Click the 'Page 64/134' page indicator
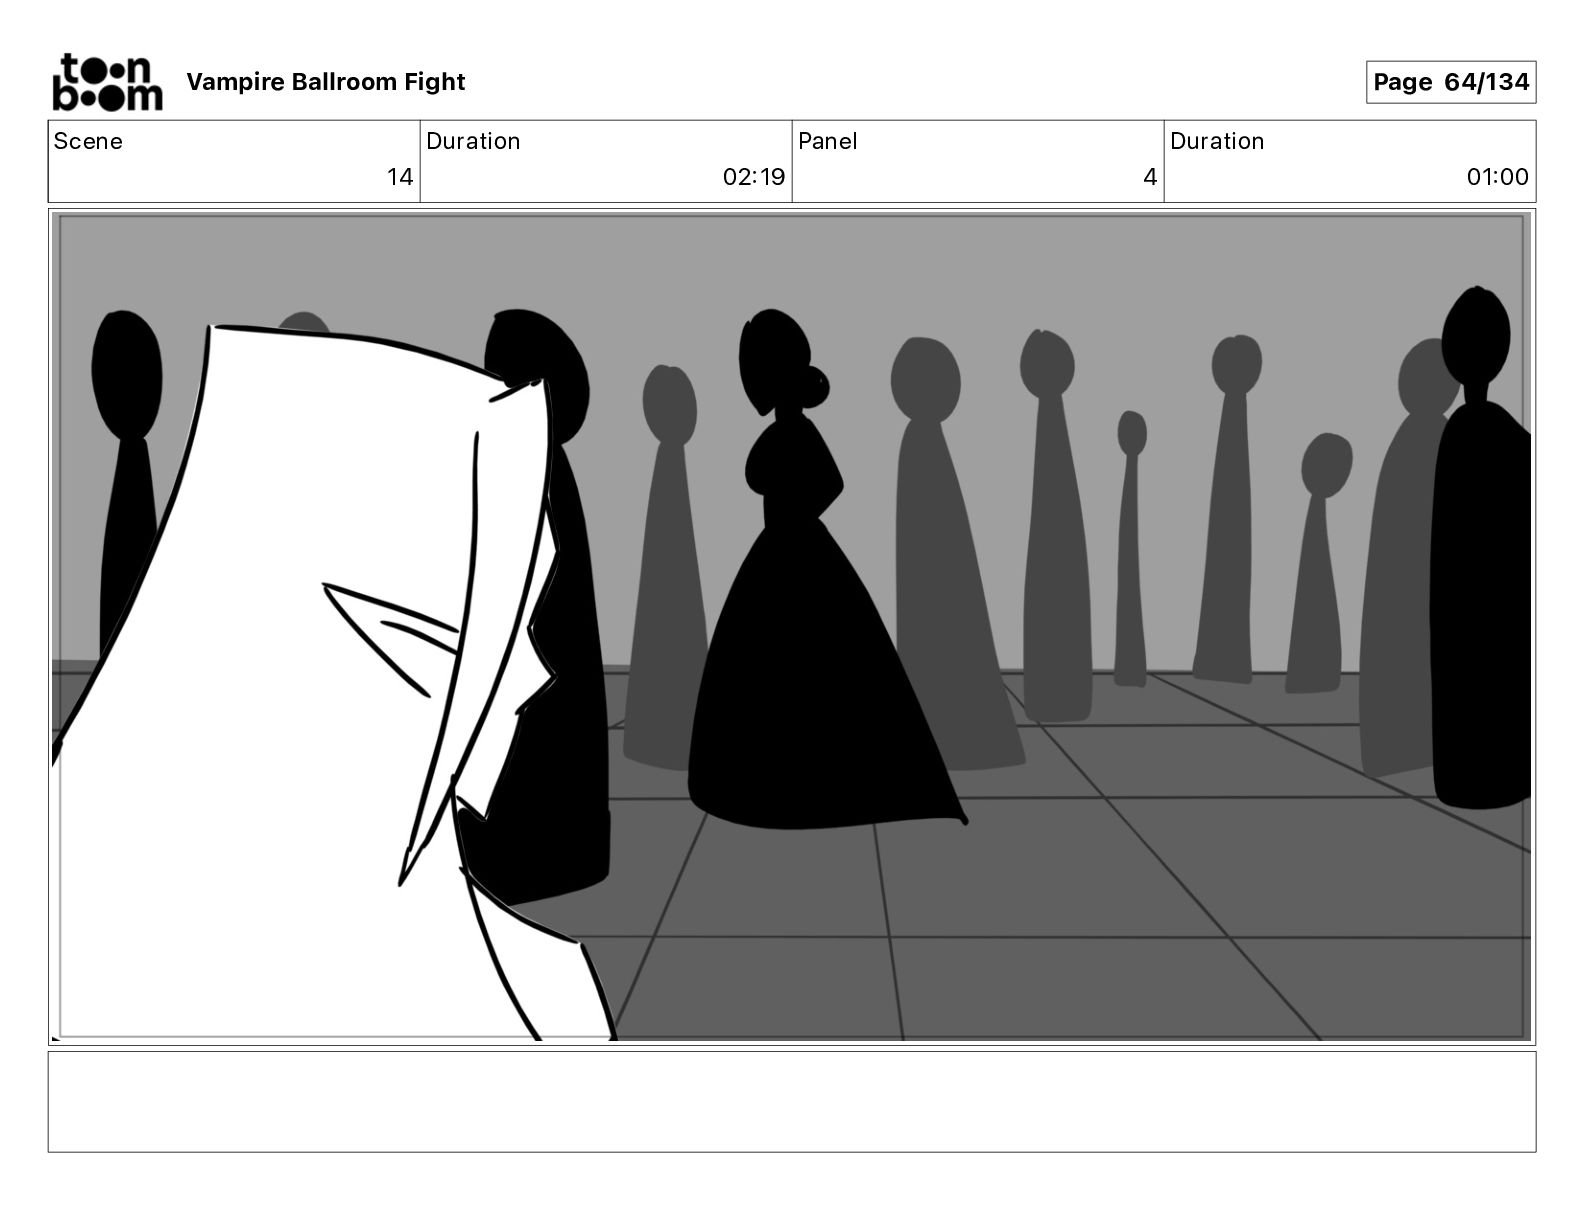 click(1451, 82)
